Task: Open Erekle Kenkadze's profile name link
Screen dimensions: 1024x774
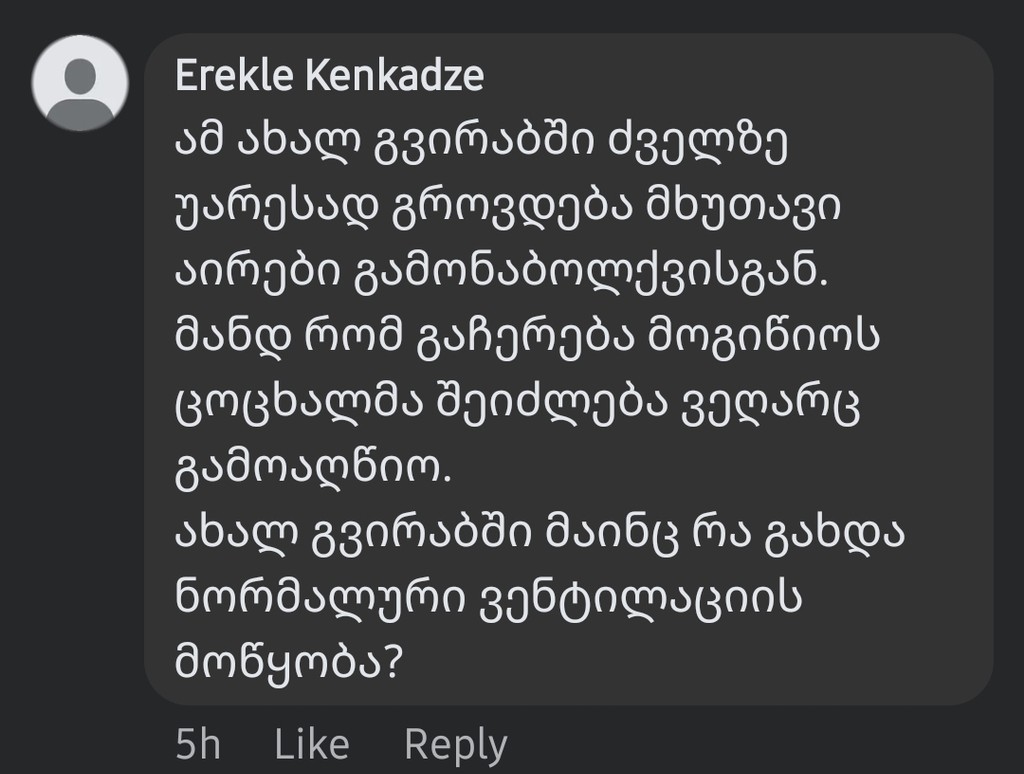Action: [x=329, y=76]
